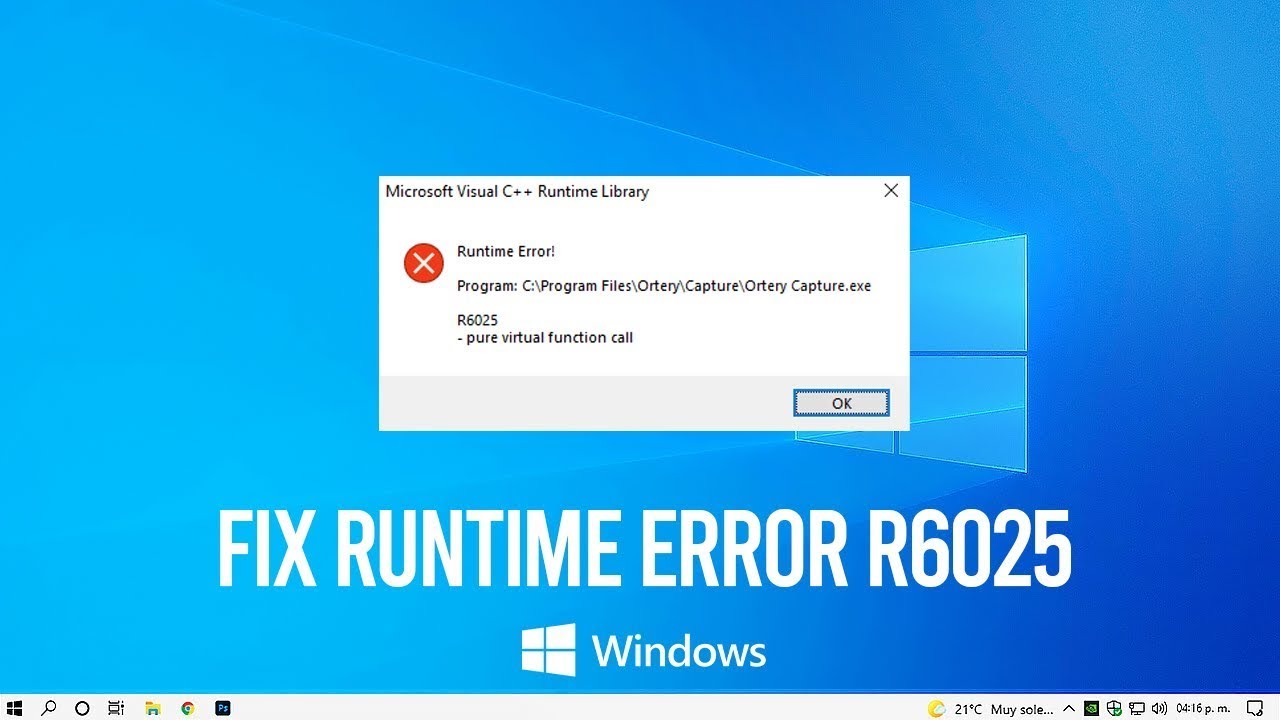This screenshot has width=1280, height=720.
Task: Open Windows Security shield tray icon
Action: (1114, 708)
